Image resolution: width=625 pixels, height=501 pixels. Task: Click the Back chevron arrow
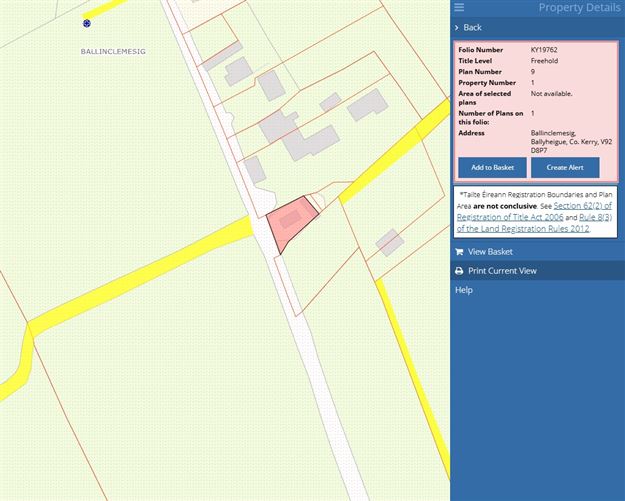pos(457,28)
